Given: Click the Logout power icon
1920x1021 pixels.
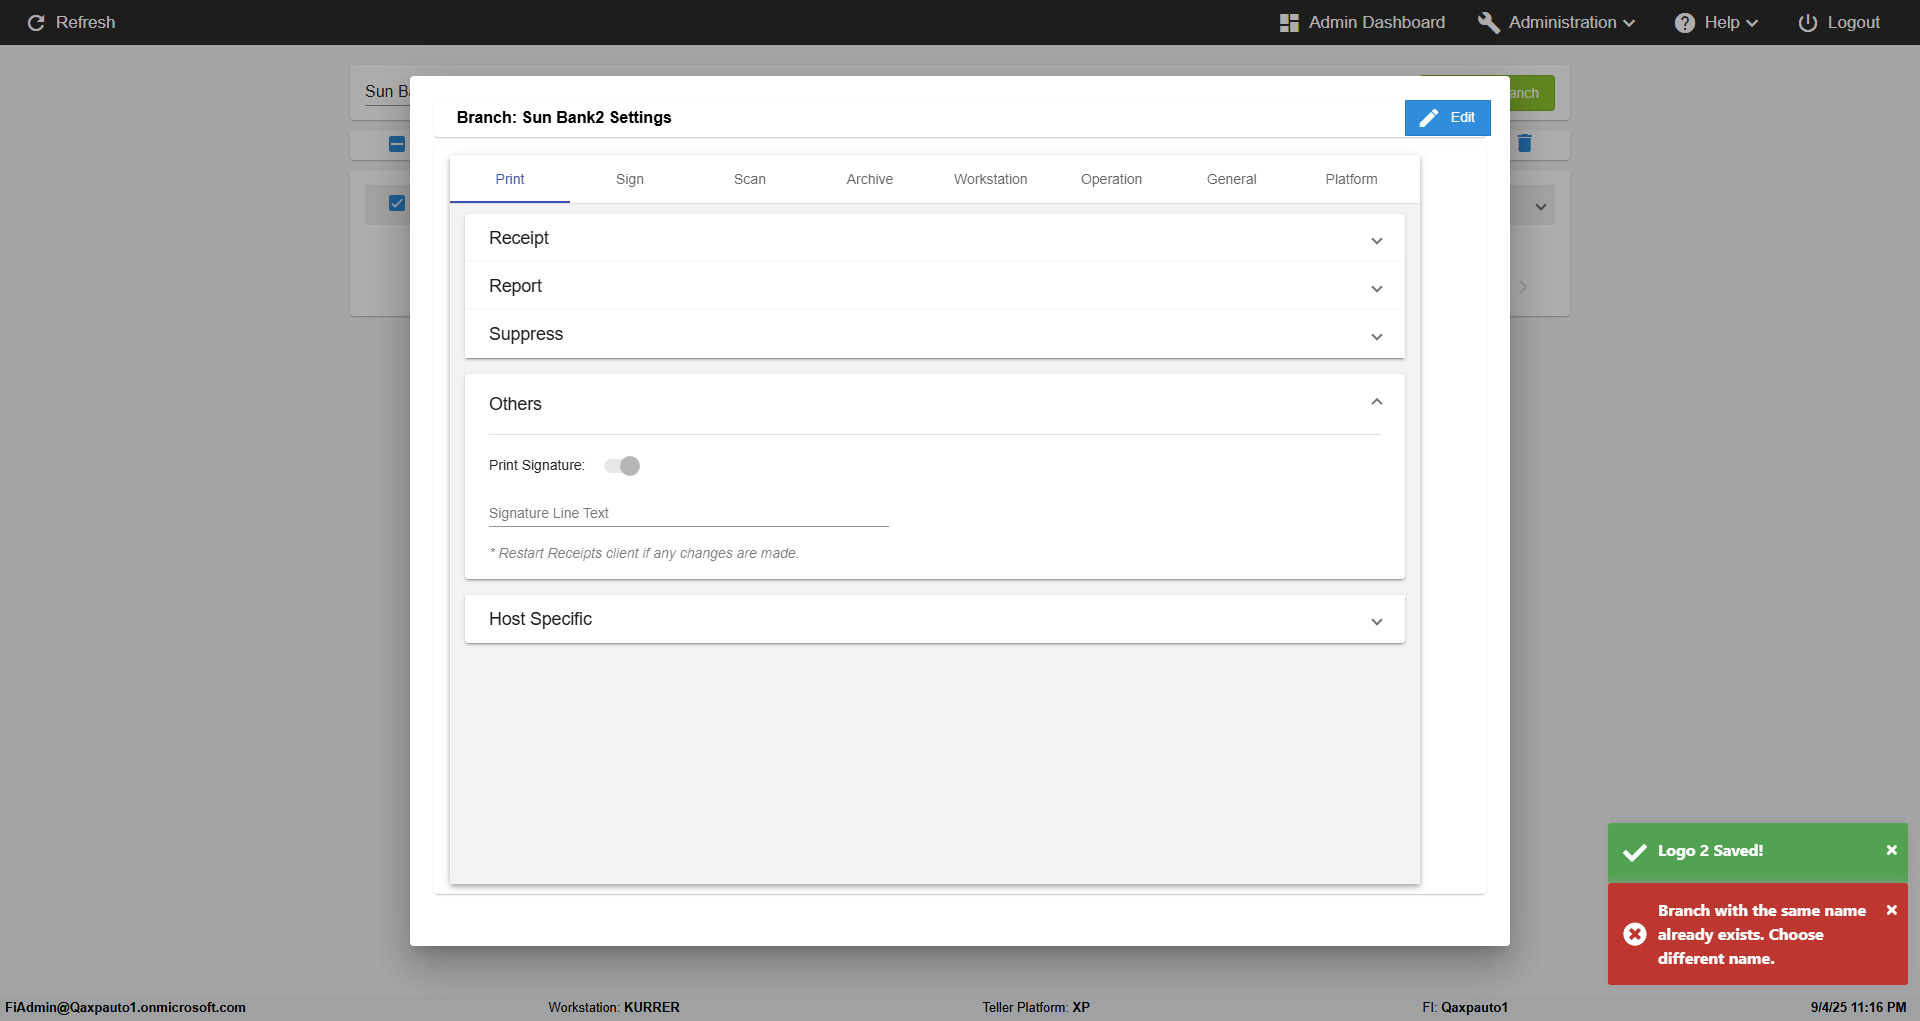Looking at the screenshot, I should point(1808,22).
